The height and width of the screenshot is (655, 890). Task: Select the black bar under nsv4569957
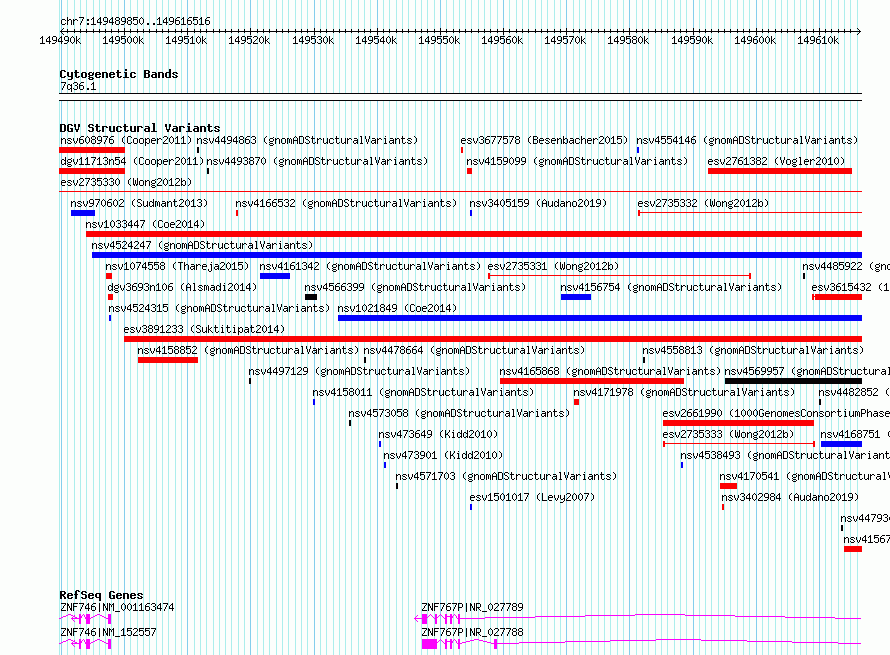point(794,381)
